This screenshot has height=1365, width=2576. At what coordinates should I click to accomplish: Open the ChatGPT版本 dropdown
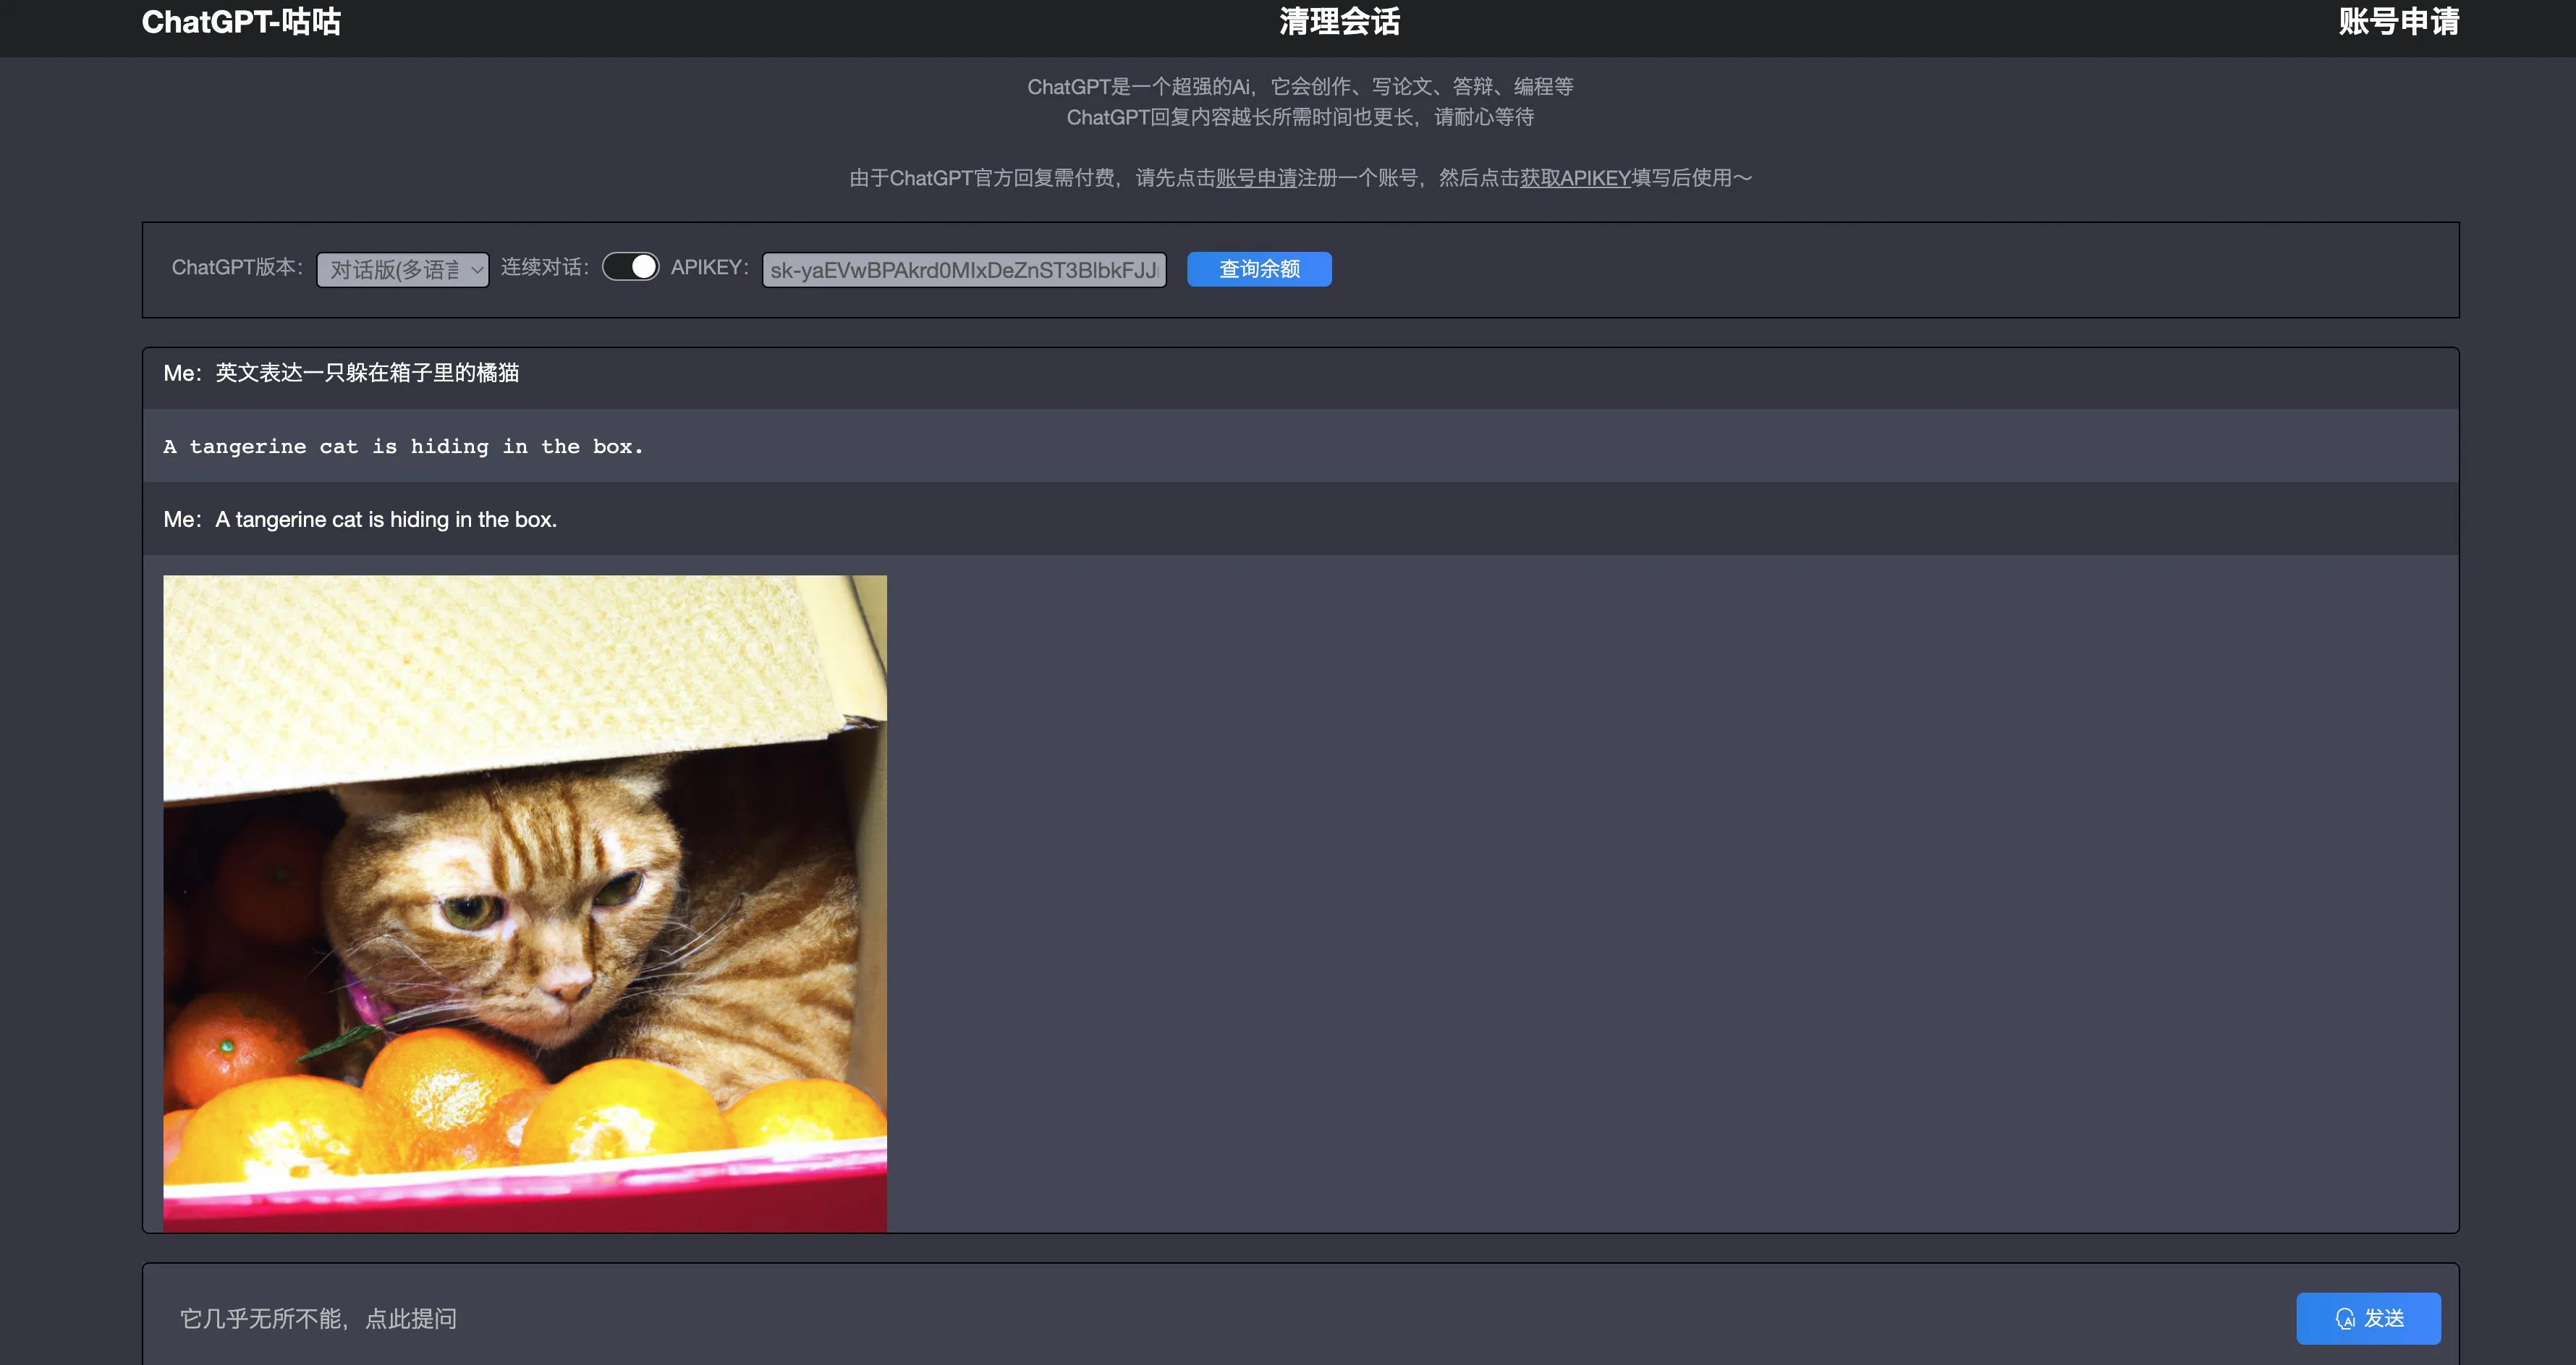(x=402, y=270)
